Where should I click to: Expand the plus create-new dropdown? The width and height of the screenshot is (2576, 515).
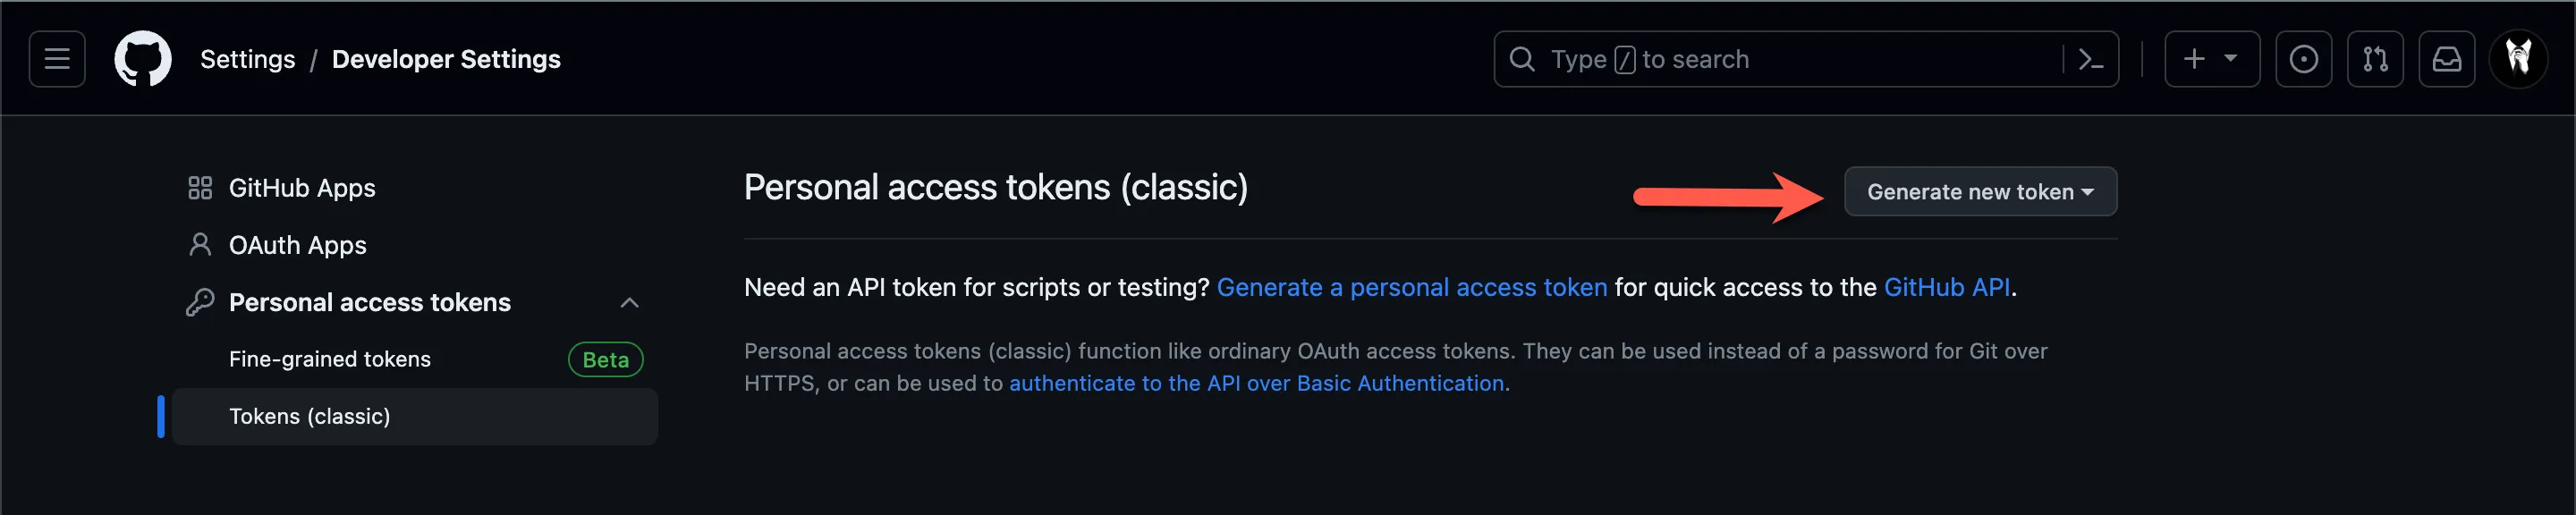coord(2211,59)
